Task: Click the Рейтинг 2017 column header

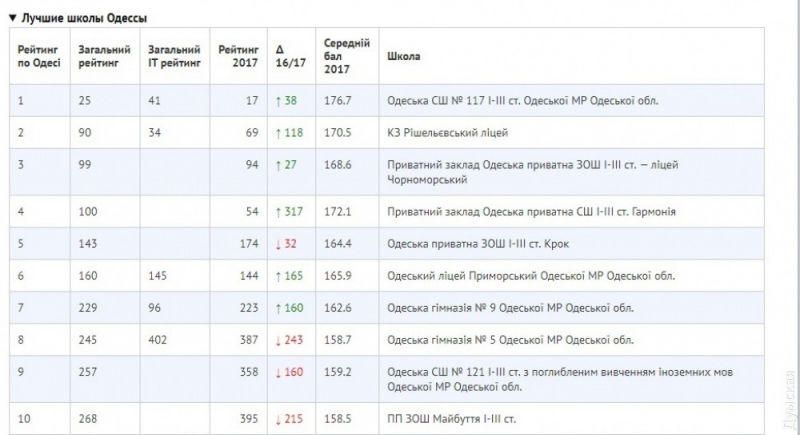Action: [238, 56]
